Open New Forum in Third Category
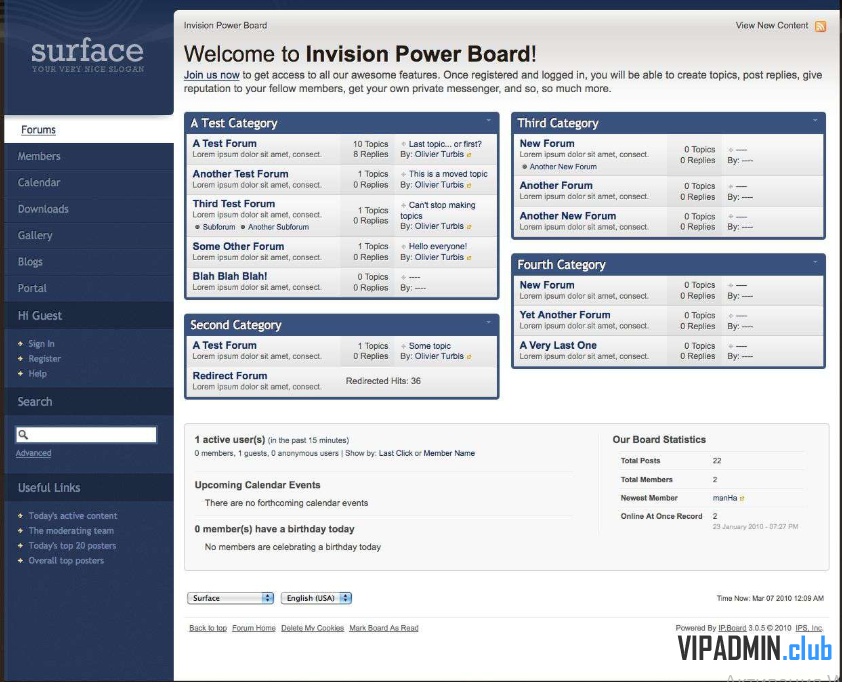 pyautogui.click(x=547, y=143)
